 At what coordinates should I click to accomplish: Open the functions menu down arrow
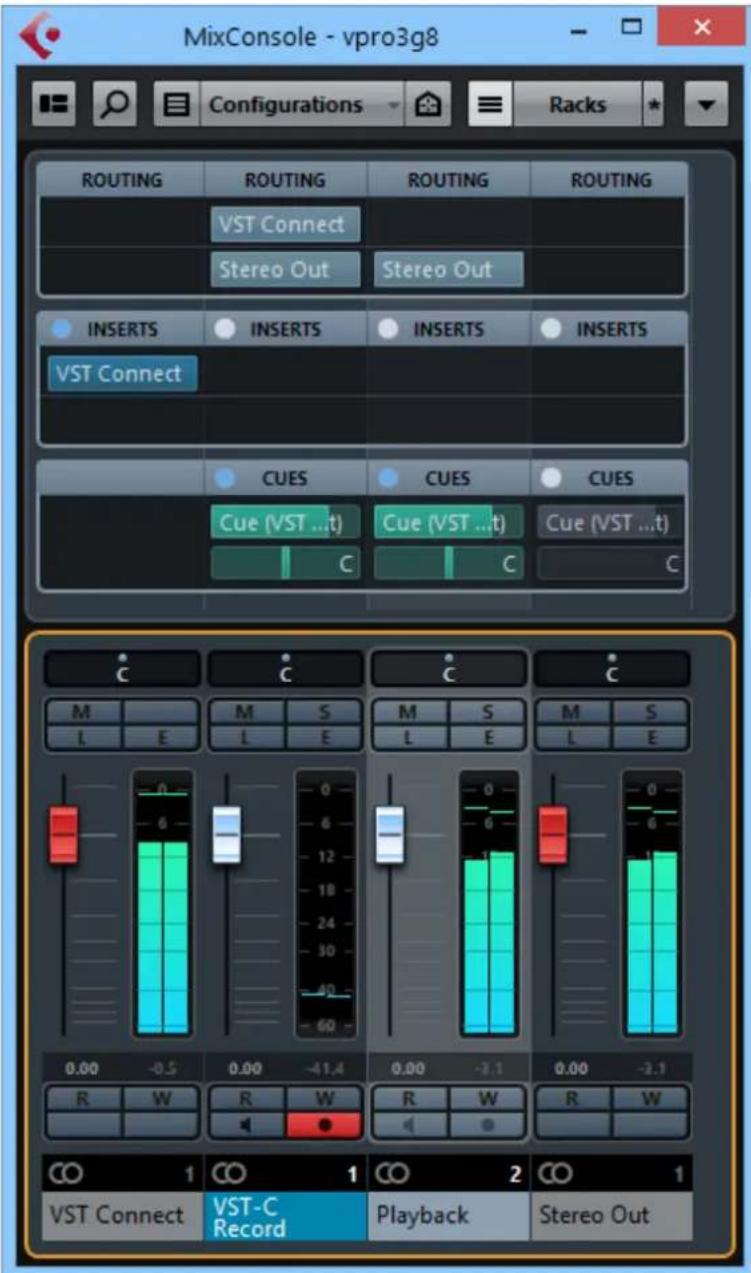[706, 105]
